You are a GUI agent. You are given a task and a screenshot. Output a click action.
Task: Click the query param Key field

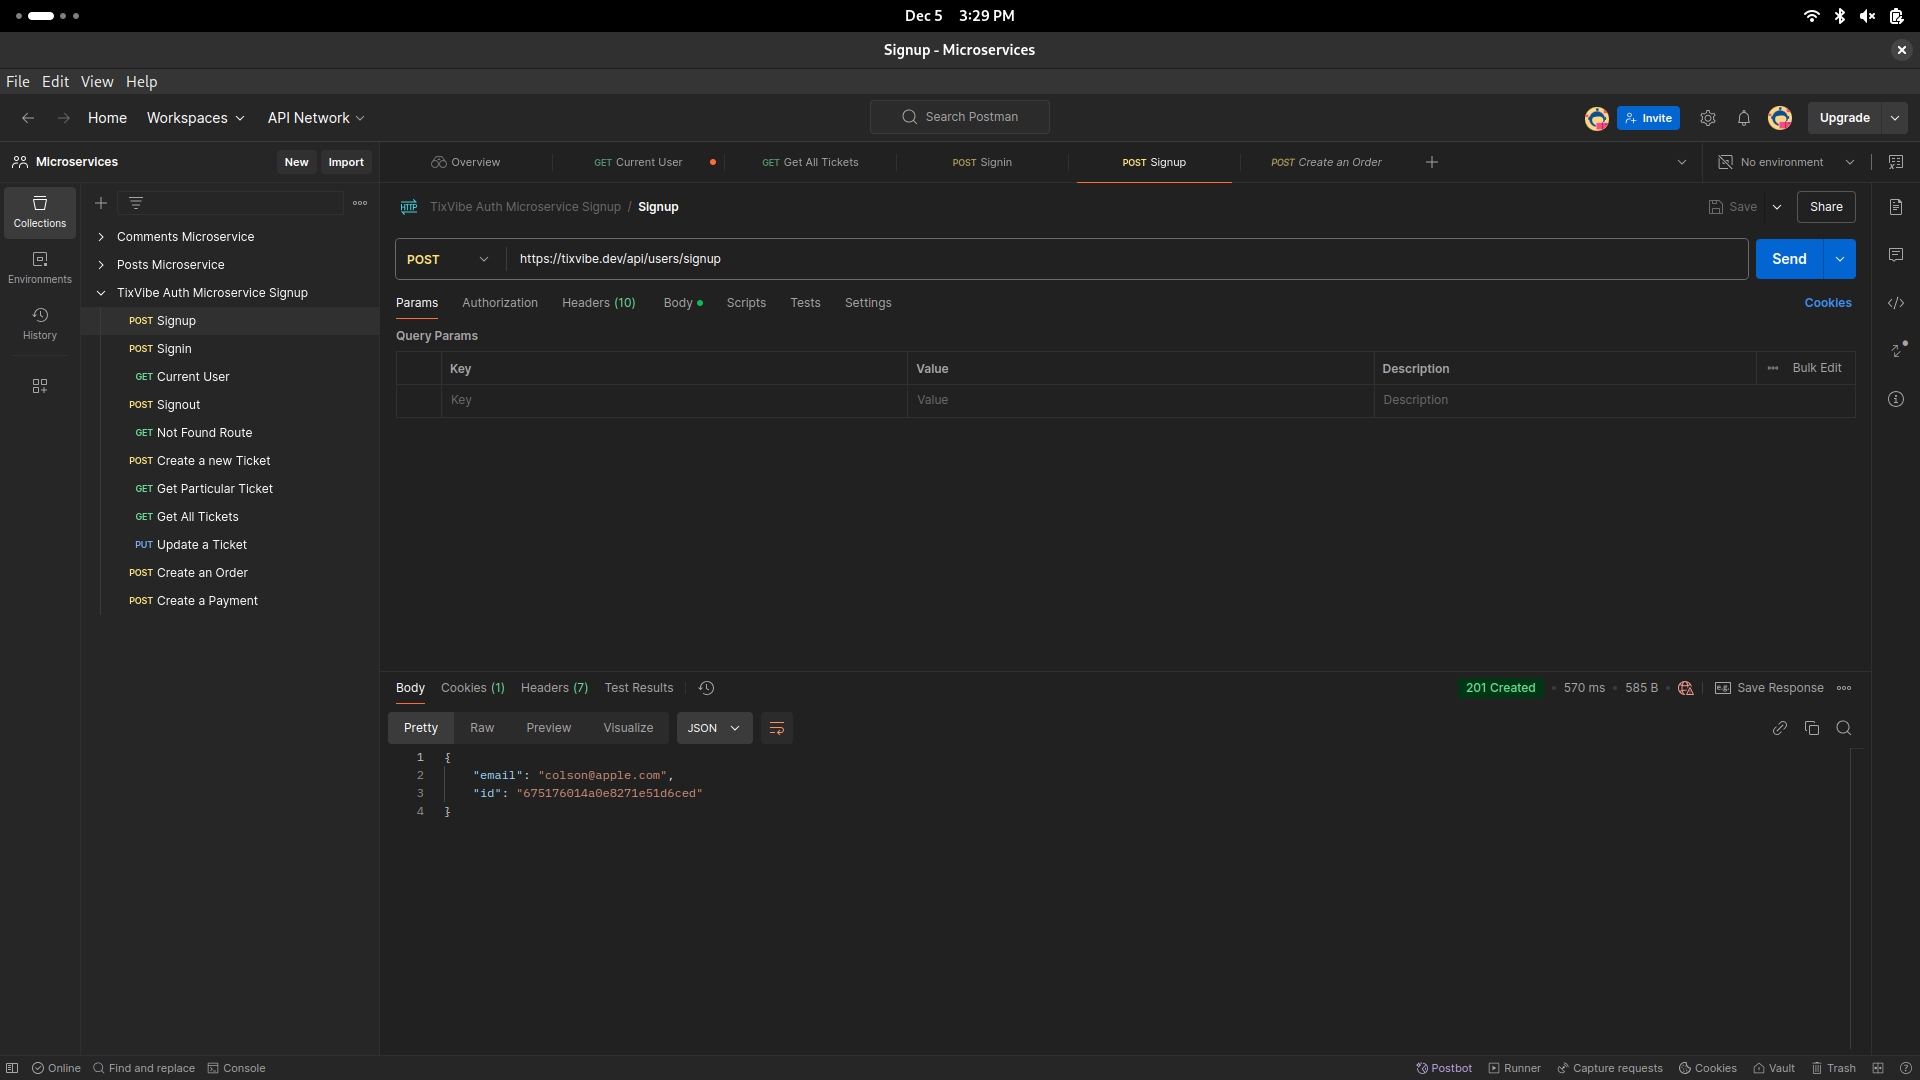coord(674,400)
